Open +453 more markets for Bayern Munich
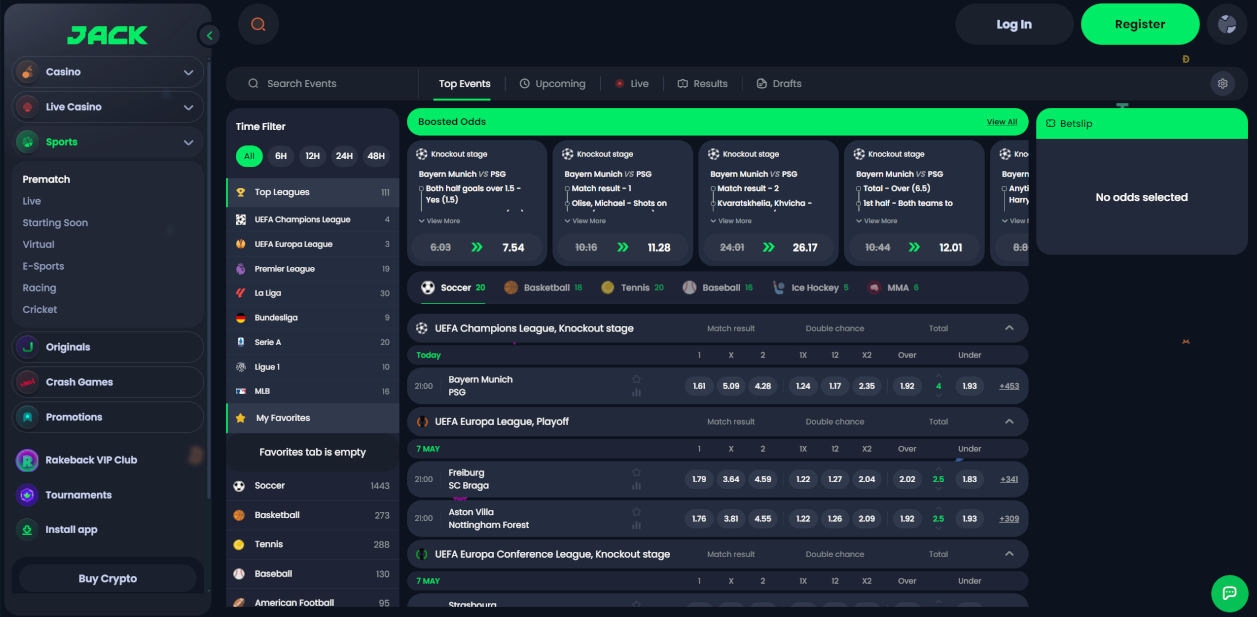 pyautogui.click(x=1009, y=386)
